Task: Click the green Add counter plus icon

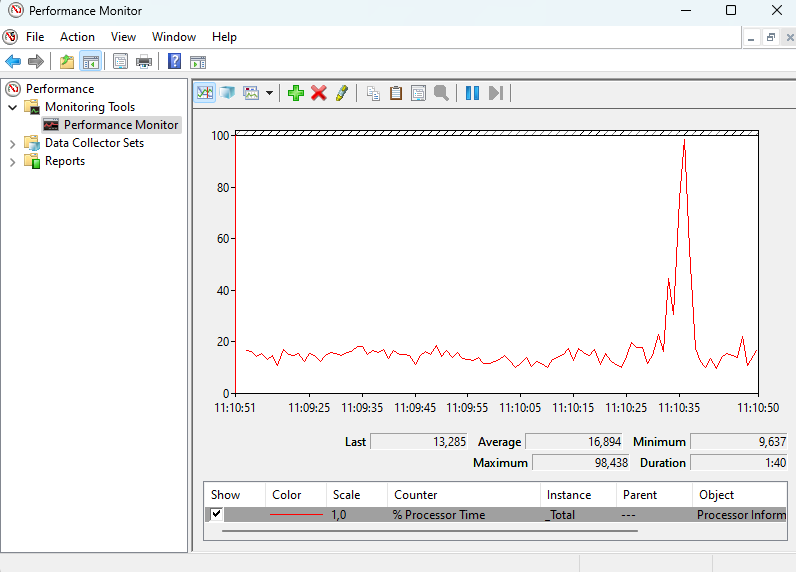Action: click(295, 93)
